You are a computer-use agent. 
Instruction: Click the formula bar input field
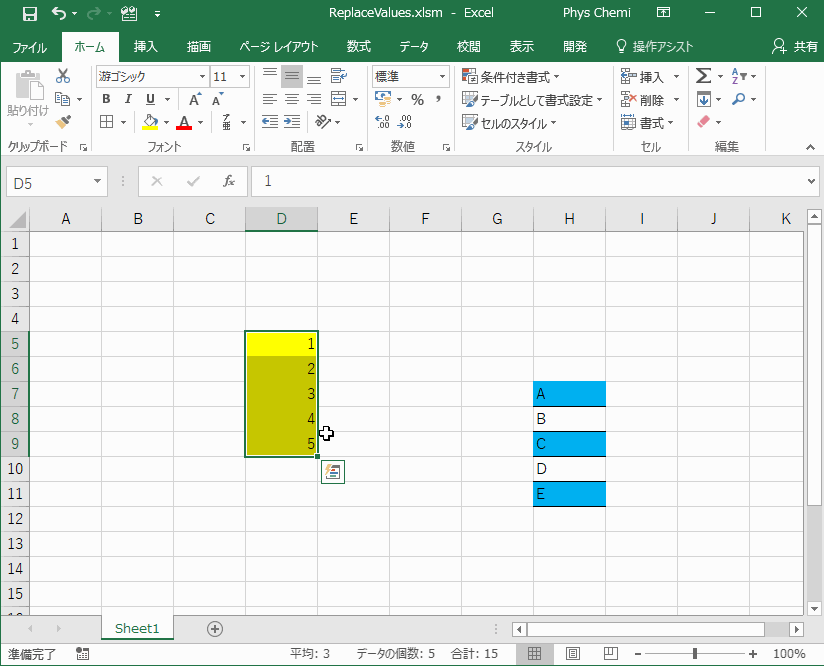point(528,181)
